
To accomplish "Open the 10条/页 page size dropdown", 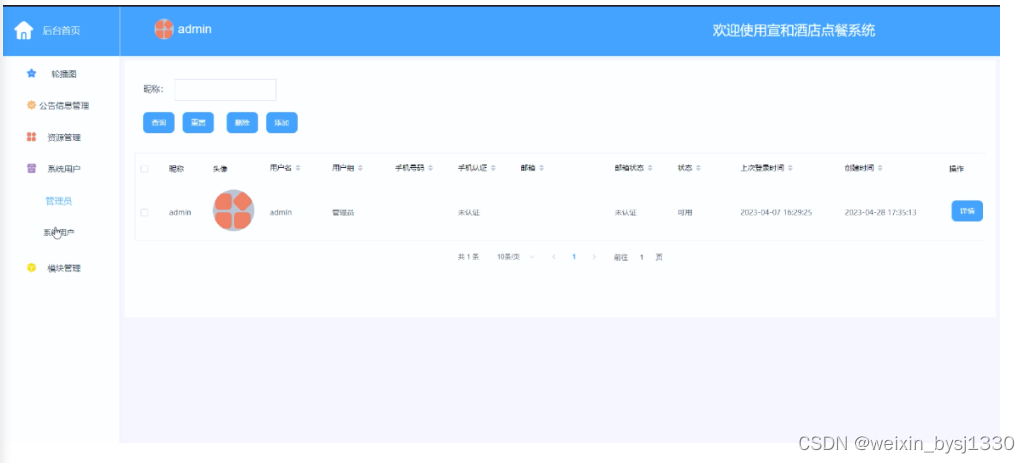I will 516,257.
